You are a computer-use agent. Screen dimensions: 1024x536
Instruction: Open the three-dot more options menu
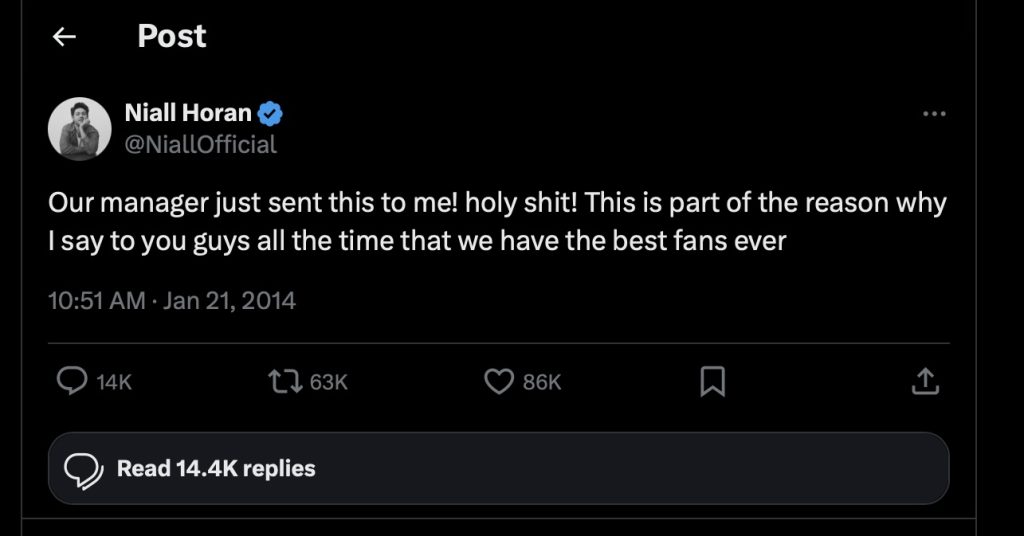coord(933,115)
